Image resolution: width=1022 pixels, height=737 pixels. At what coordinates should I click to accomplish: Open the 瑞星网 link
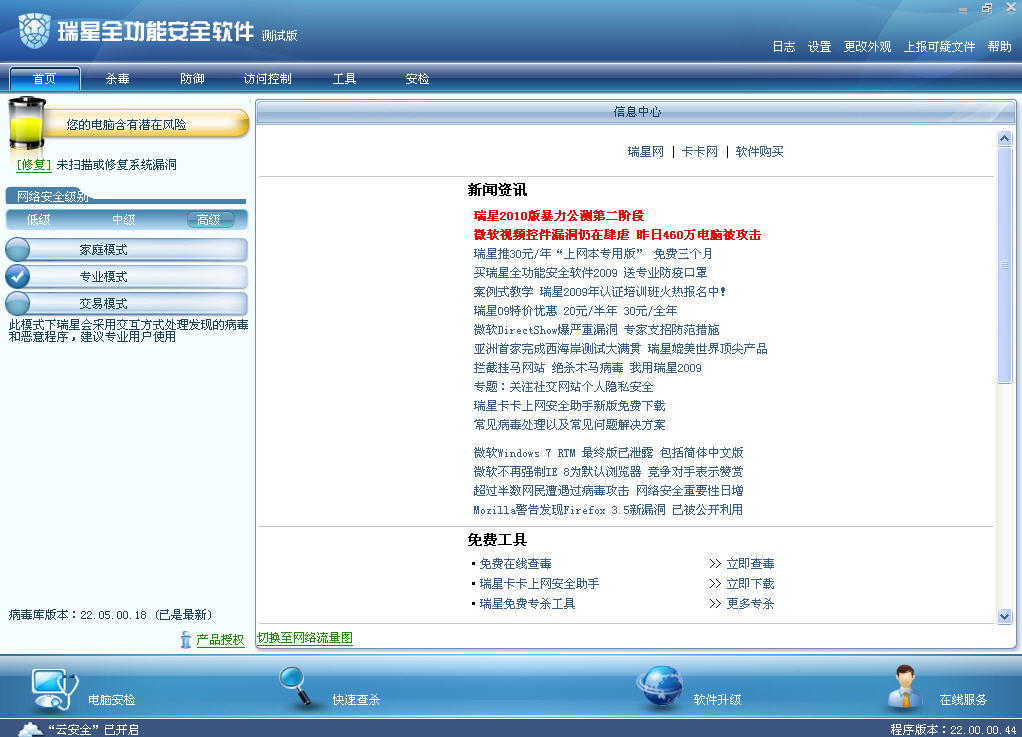pyautogui.click(x=645, y=152)
